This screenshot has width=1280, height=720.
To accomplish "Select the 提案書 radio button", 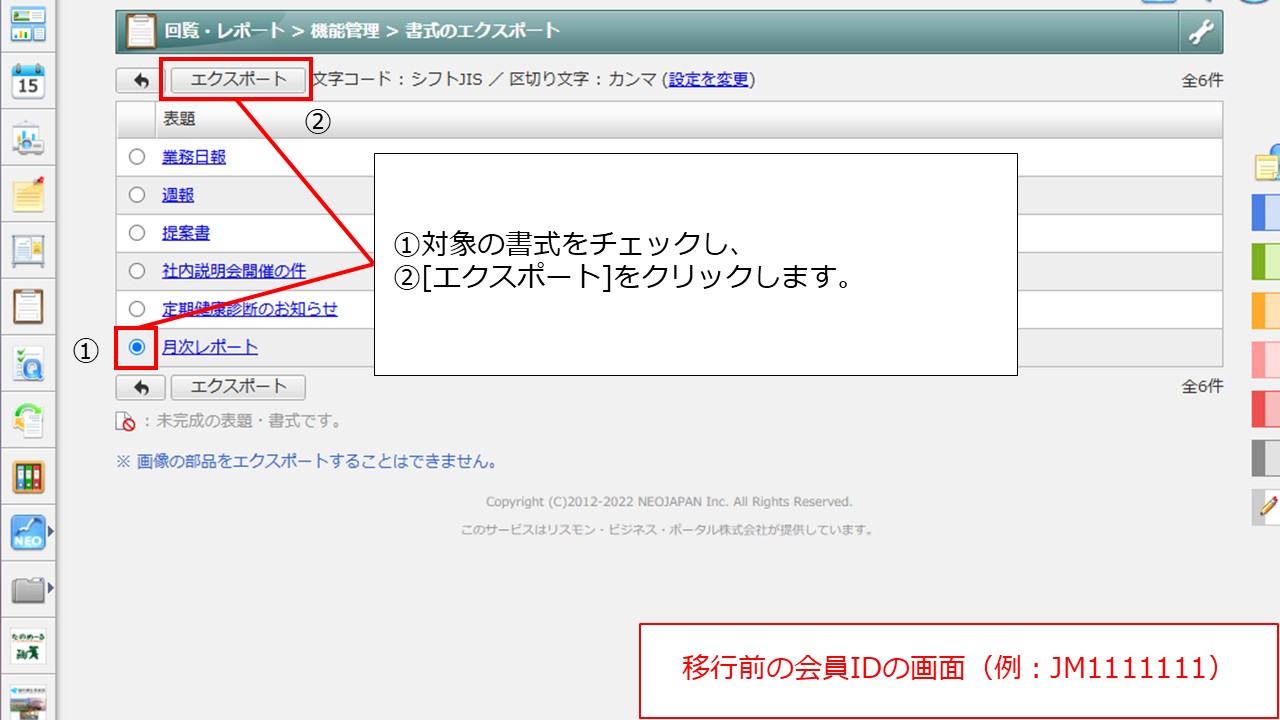I will point(137,233).
